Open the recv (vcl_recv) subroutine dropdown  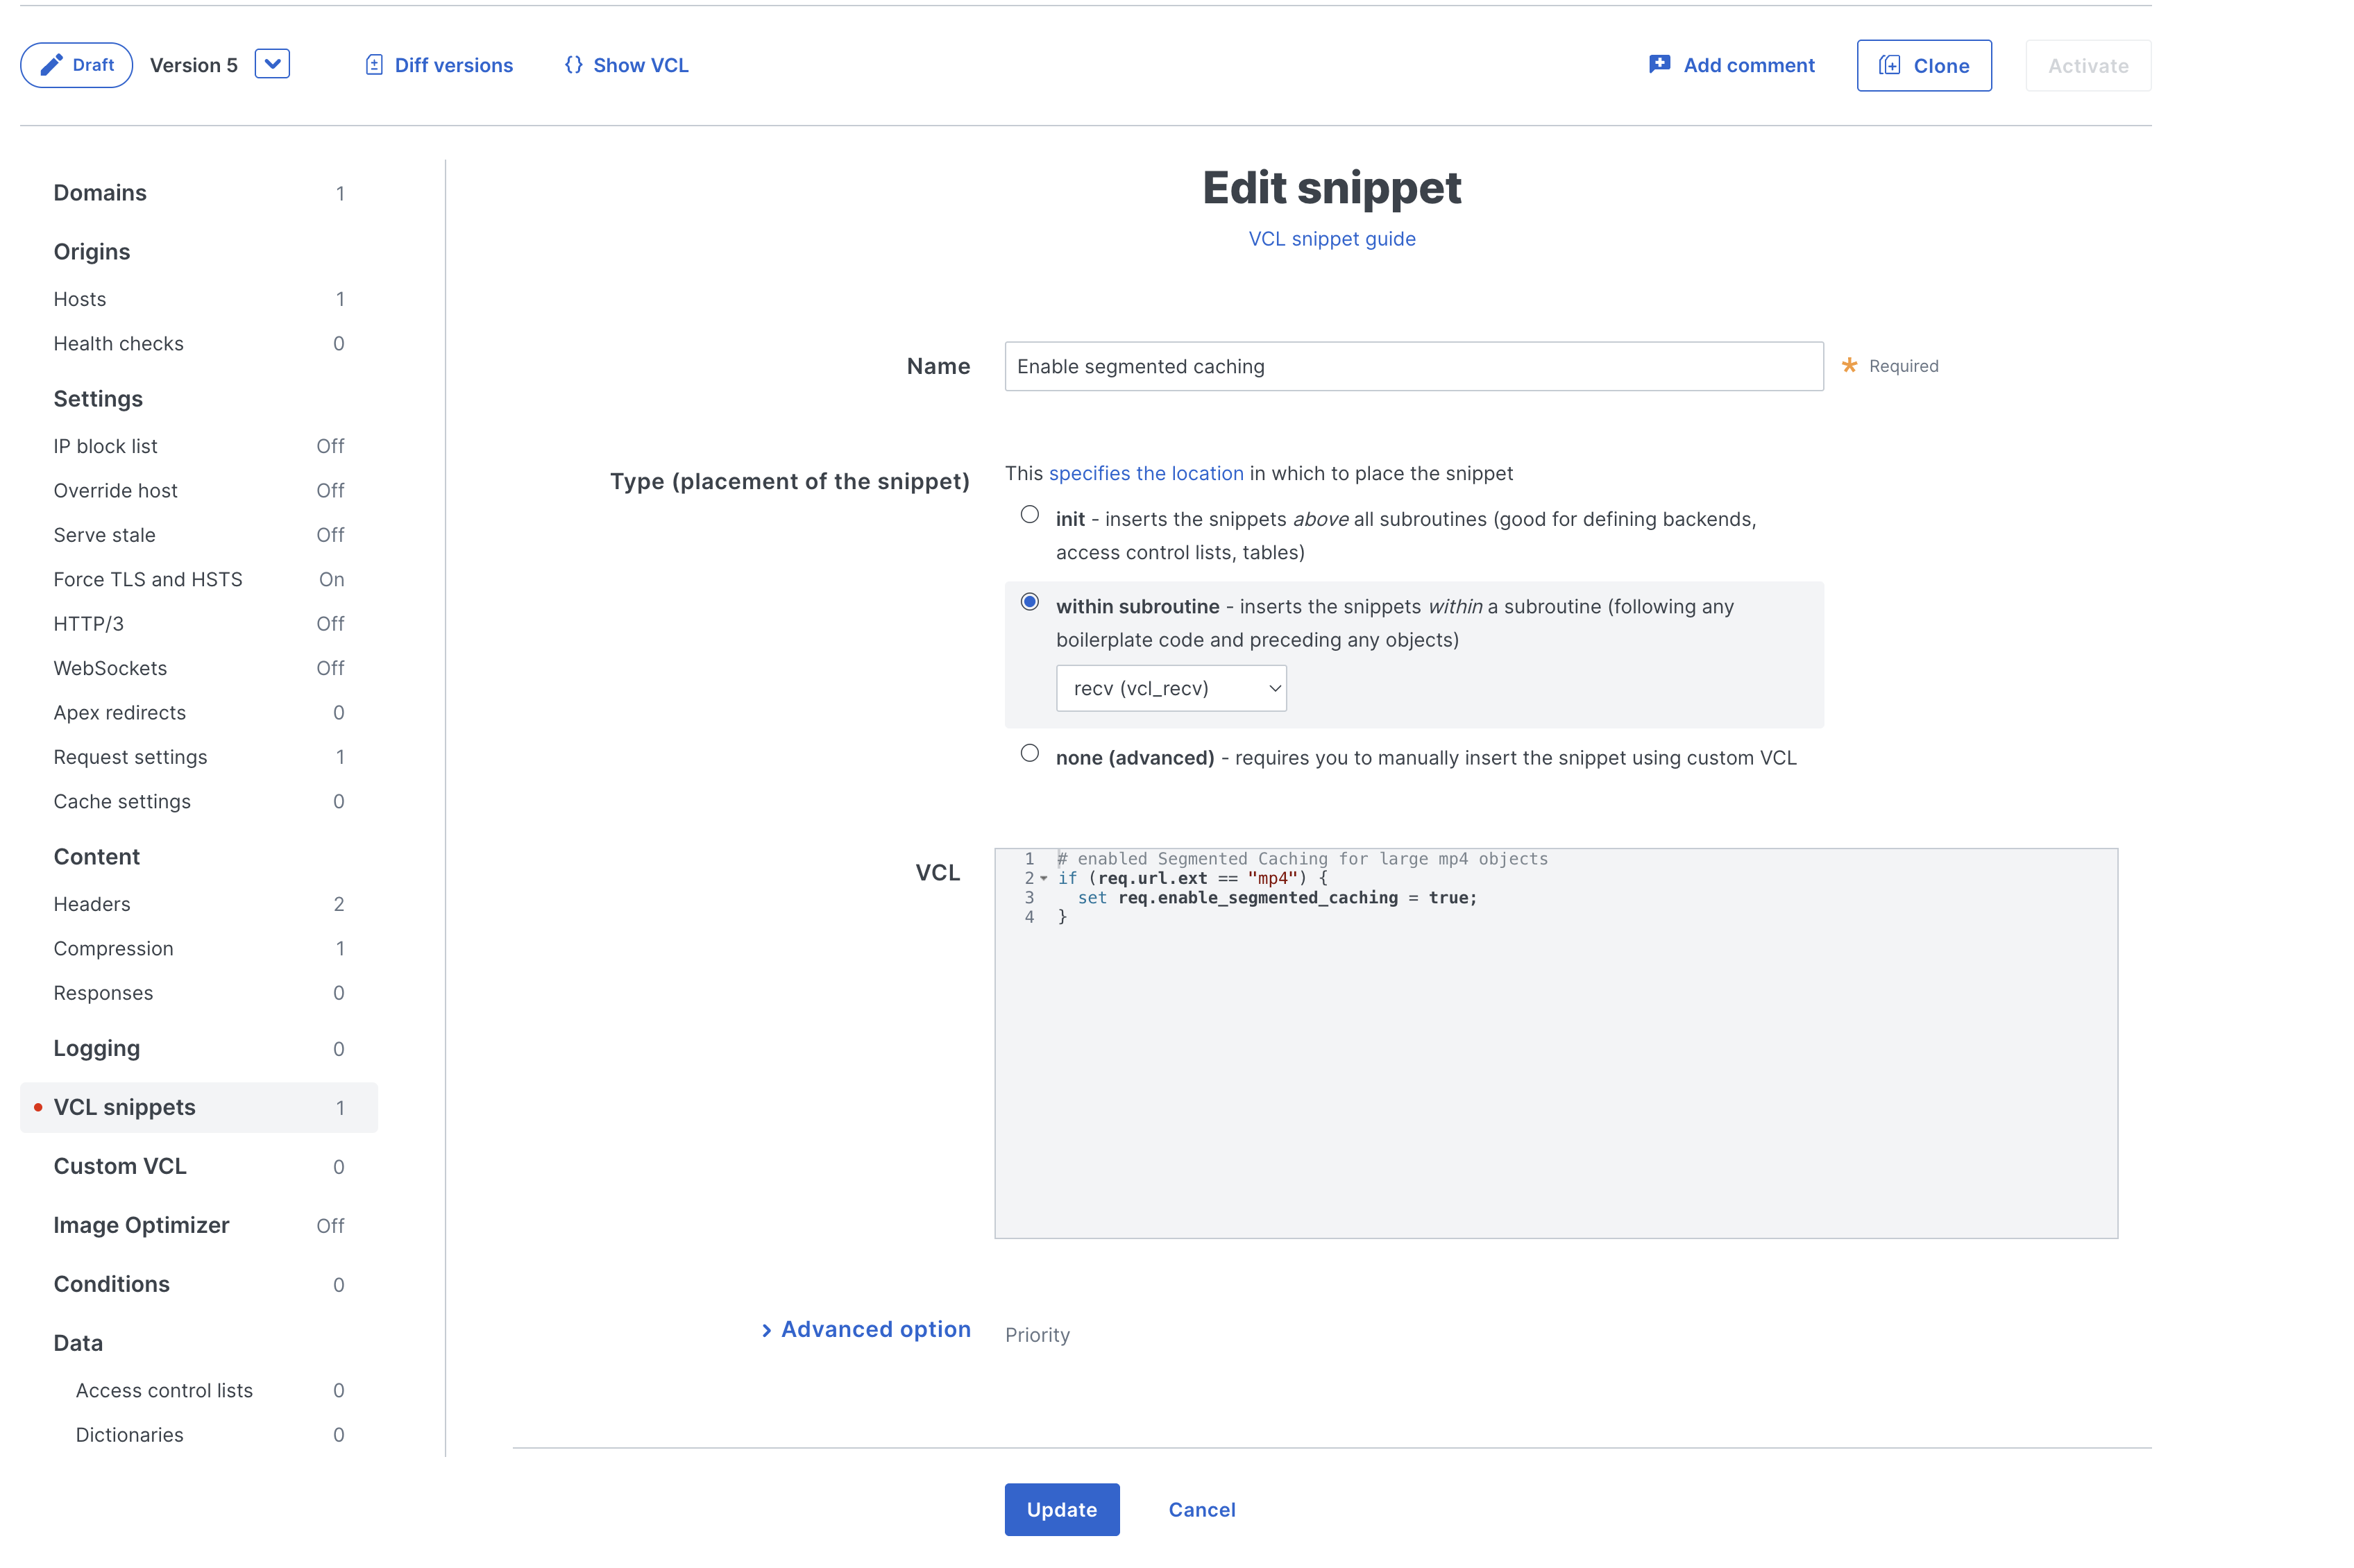(1170, 688)
